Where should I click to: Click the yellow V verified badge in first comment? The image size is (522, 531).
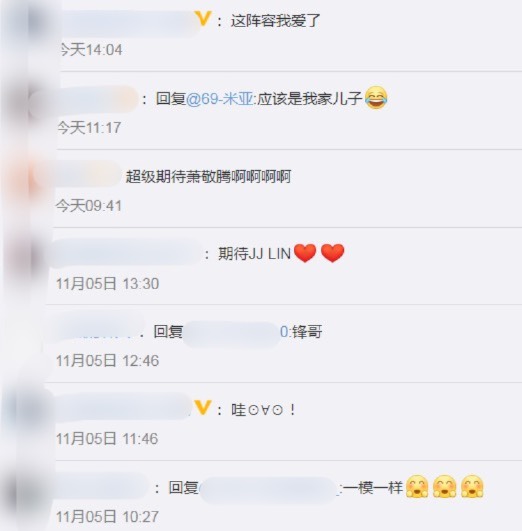click(x=203, y=19)
